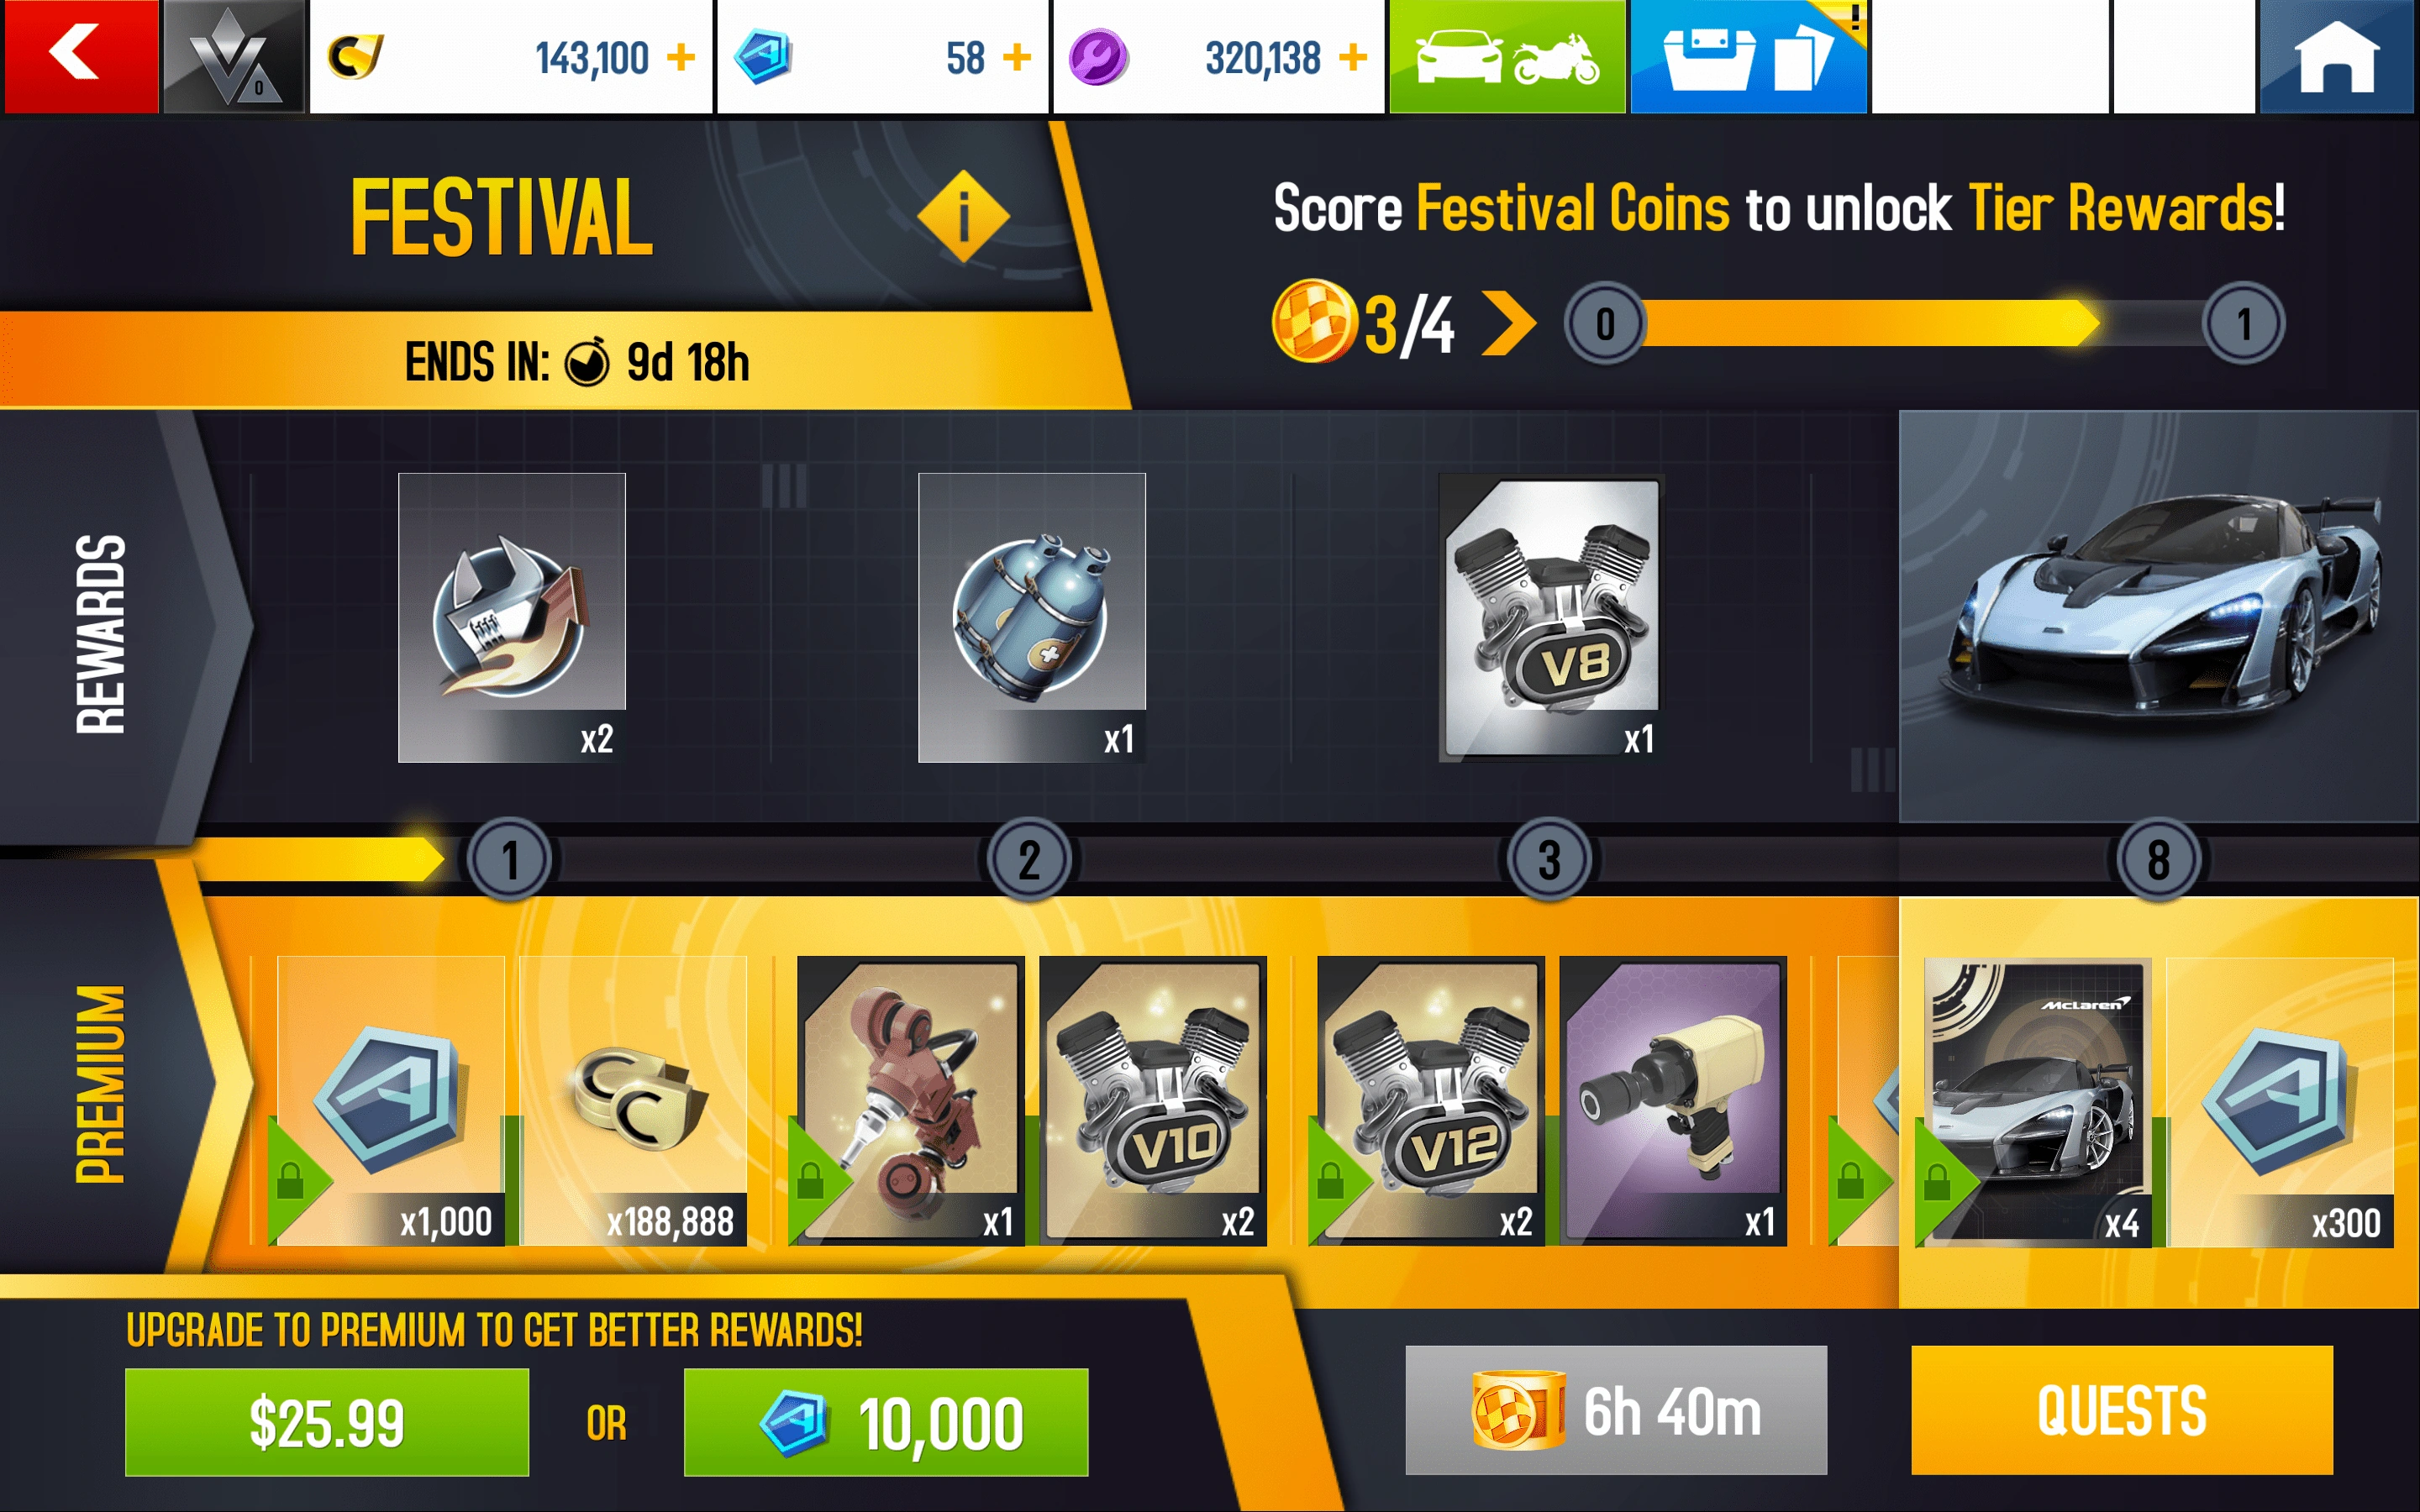Open the card packs inventory icon

tap(1748, 56)
